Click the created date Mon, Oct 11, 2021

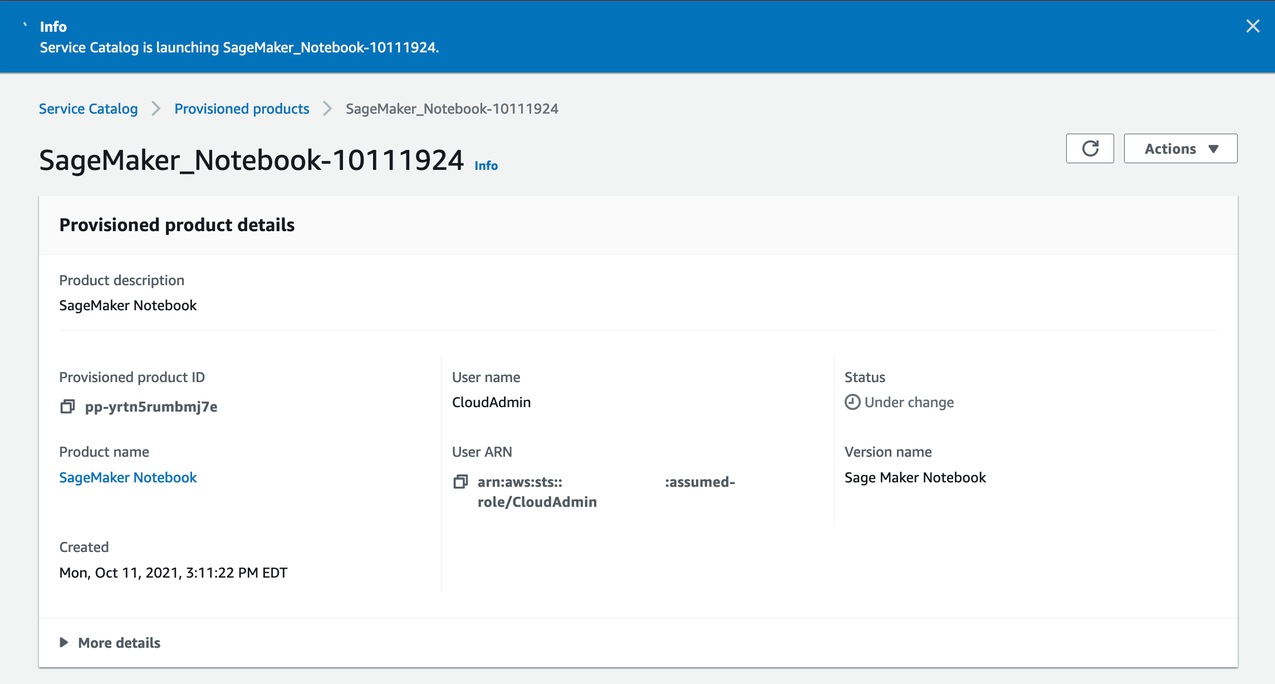pos(173,573)
